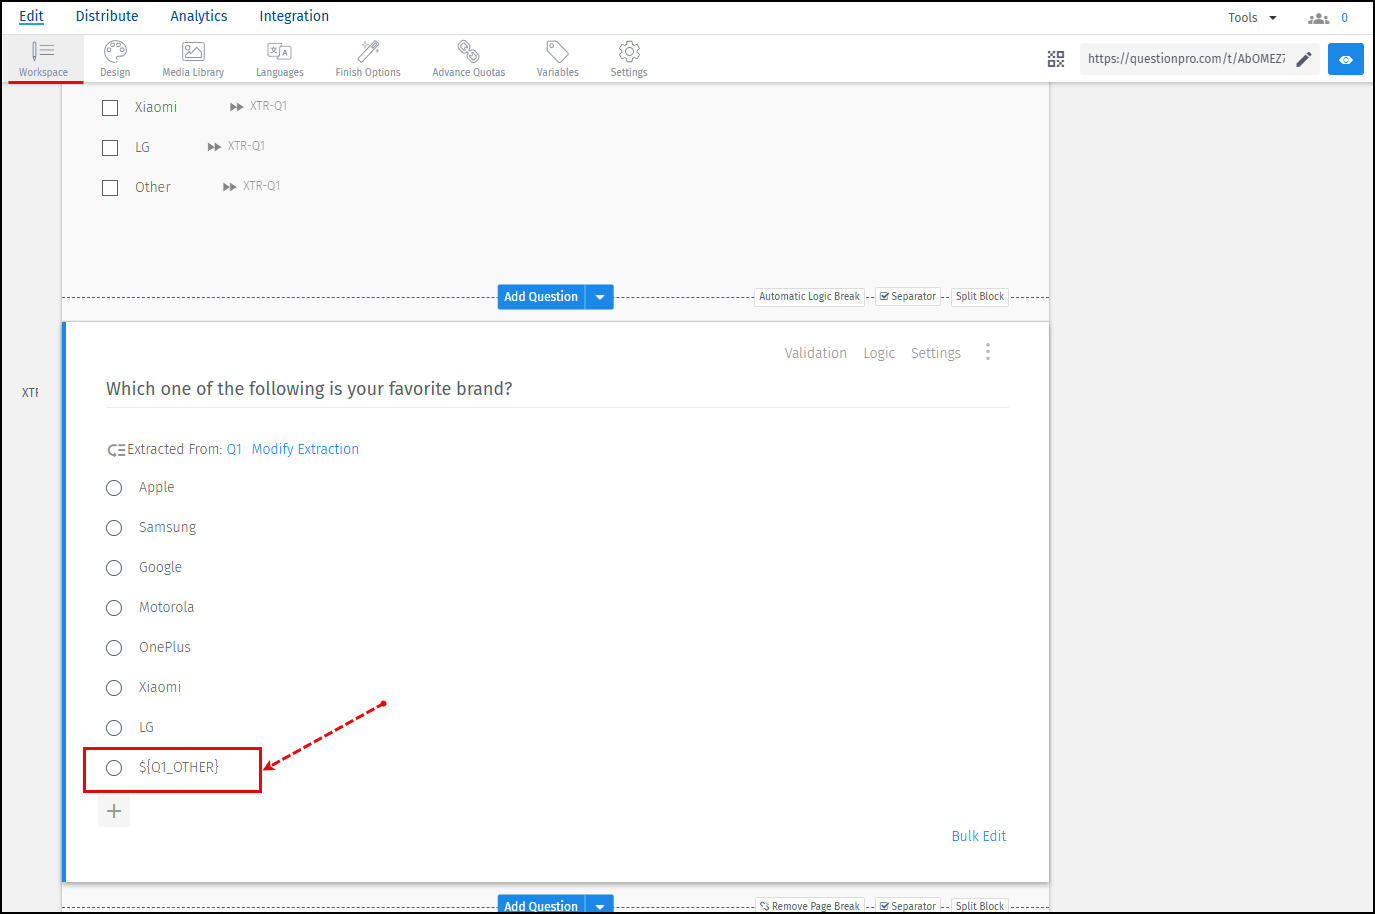This screenshot has height=914, width=1375.
Task: Click the QR code icon
Action: (x=1056, y=58)
